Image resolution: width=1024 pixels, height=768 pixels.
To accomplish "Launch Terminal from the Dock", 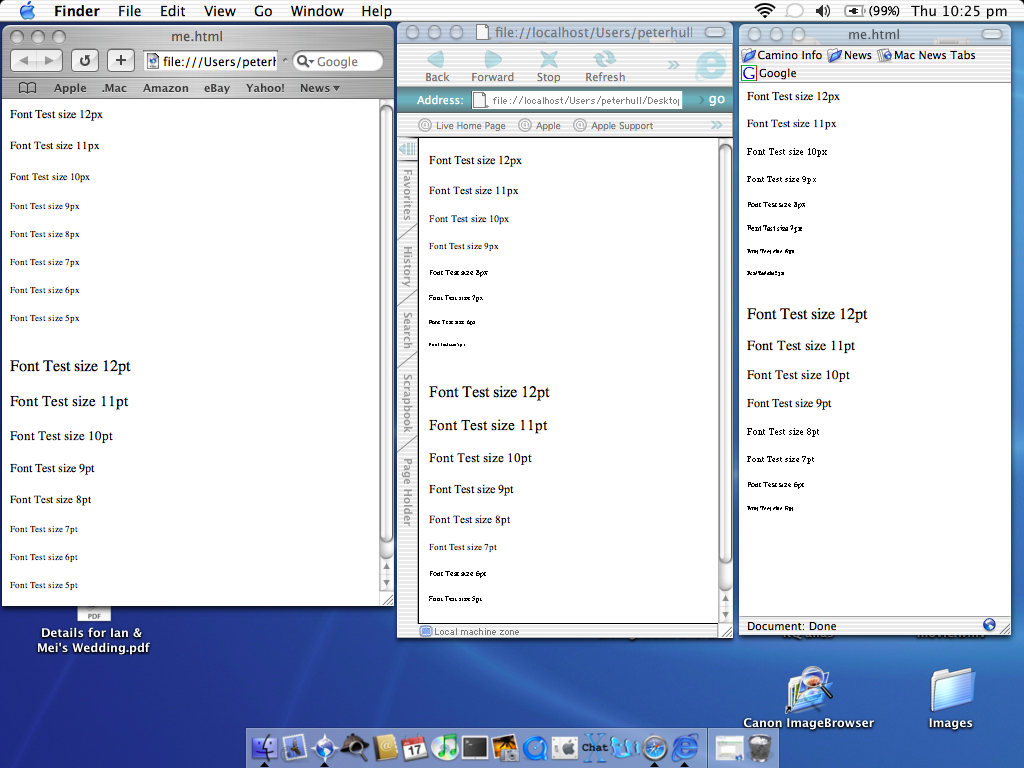I will (475, 746).
